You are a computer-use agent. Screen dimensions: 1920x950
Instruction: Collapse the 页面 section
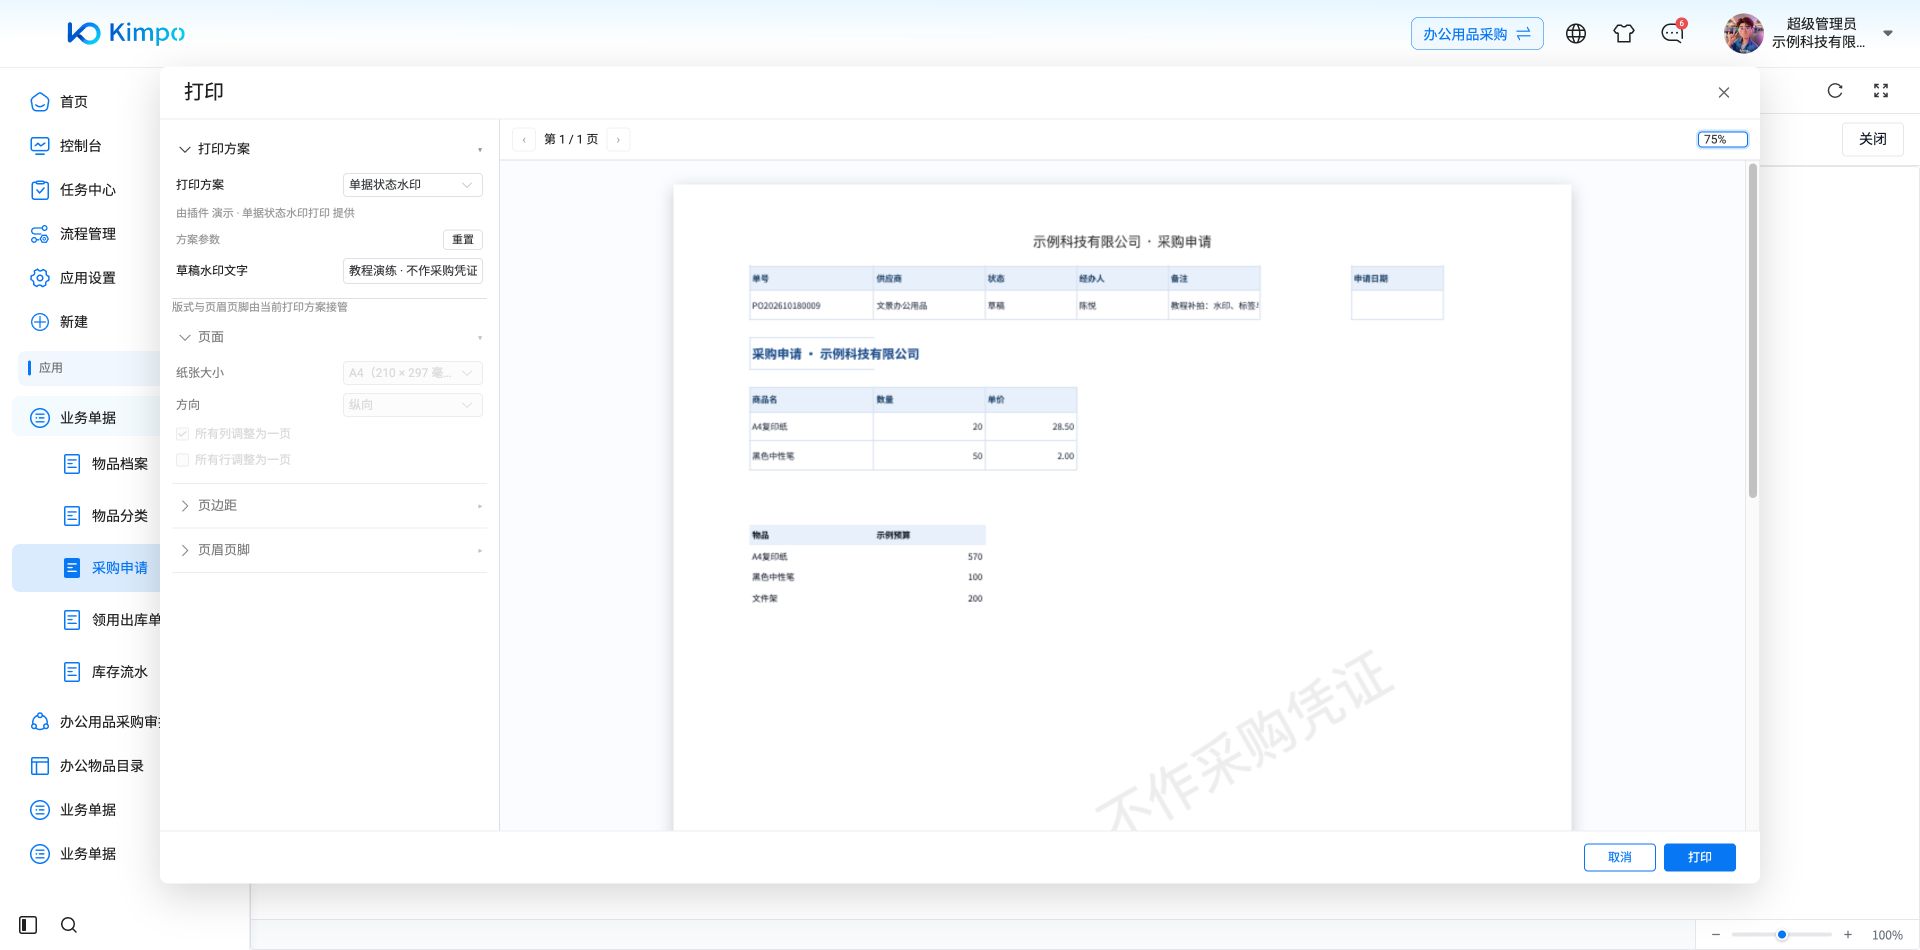[329, 338]
